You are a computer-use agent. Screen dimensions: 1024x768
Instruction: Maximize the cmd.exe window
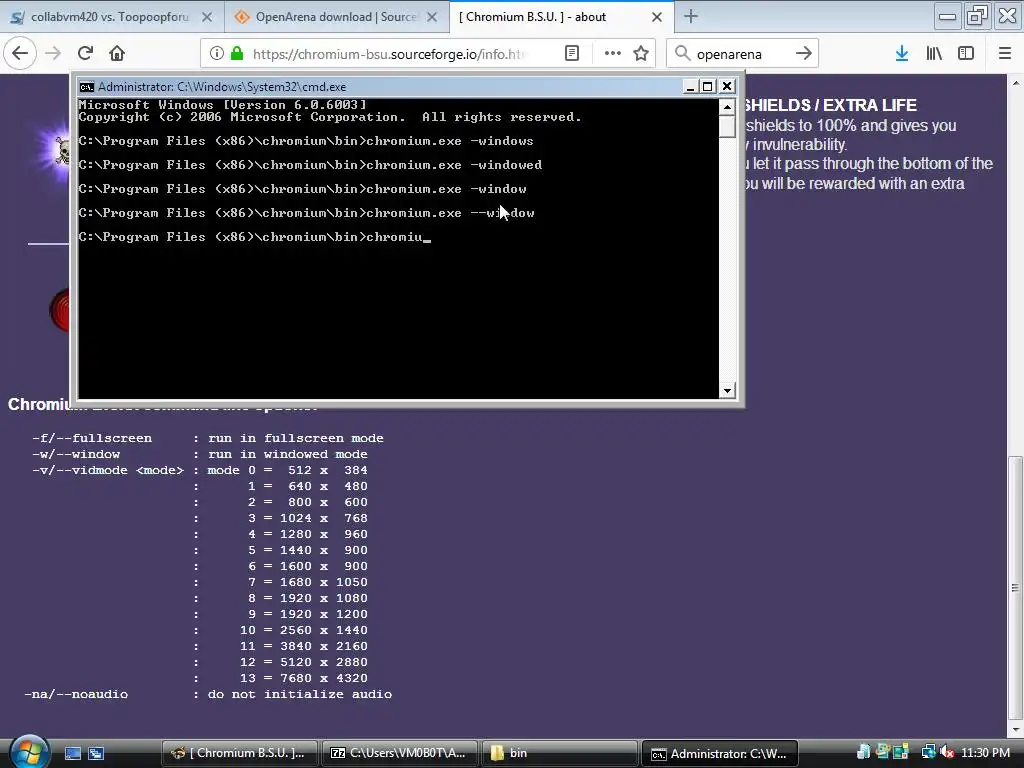708,86
